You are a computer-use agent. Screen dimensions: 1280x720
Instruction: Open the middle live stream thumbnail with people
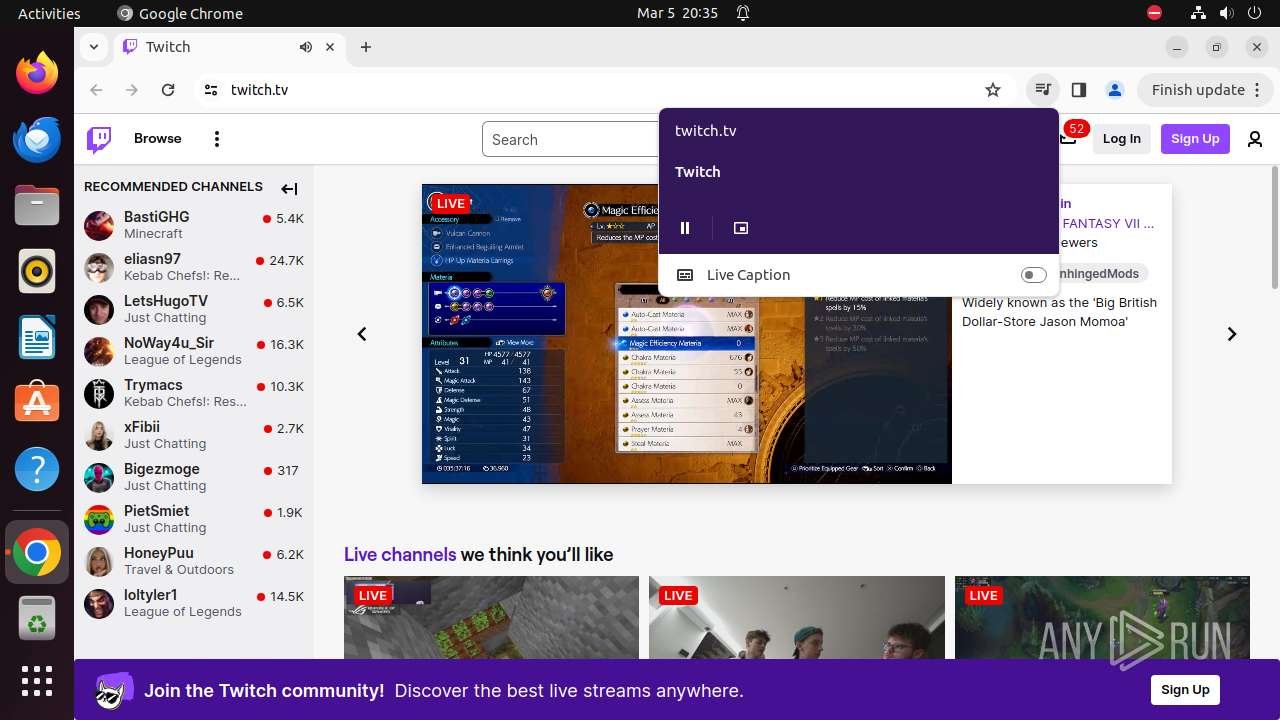click(797, 617)
